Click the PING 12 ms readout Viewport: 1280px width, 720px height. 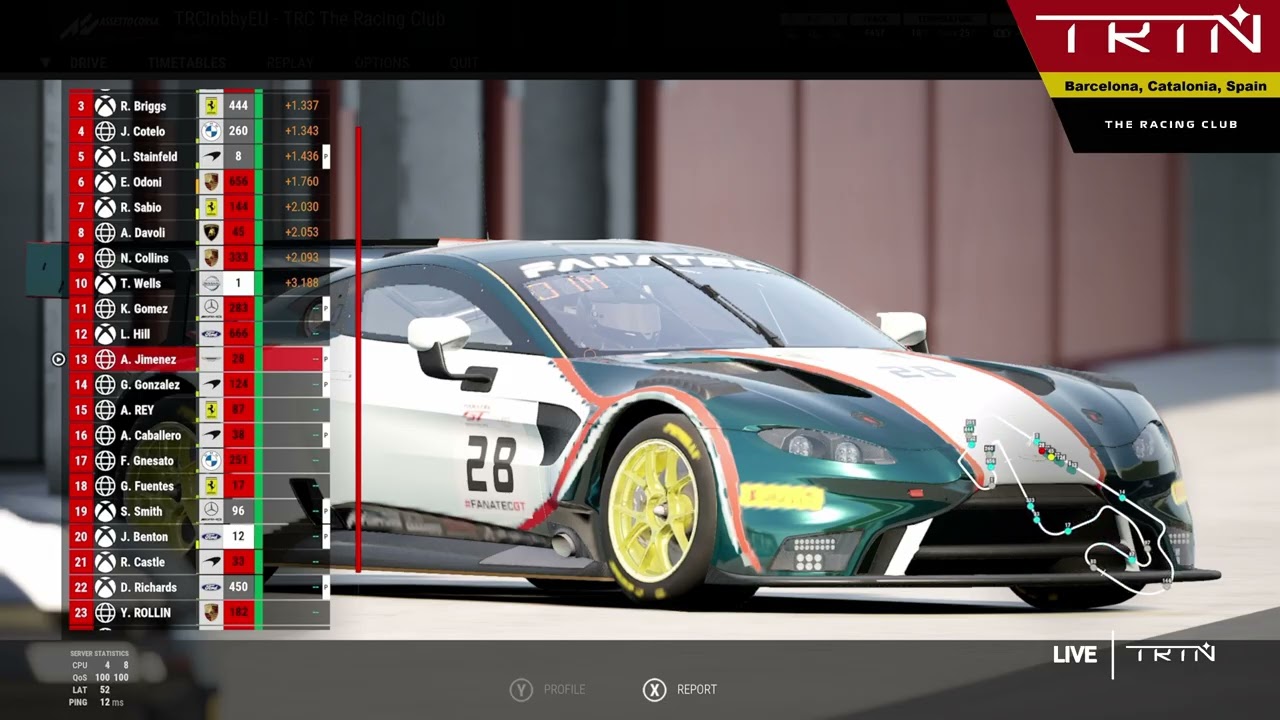[x=96, y=702]
